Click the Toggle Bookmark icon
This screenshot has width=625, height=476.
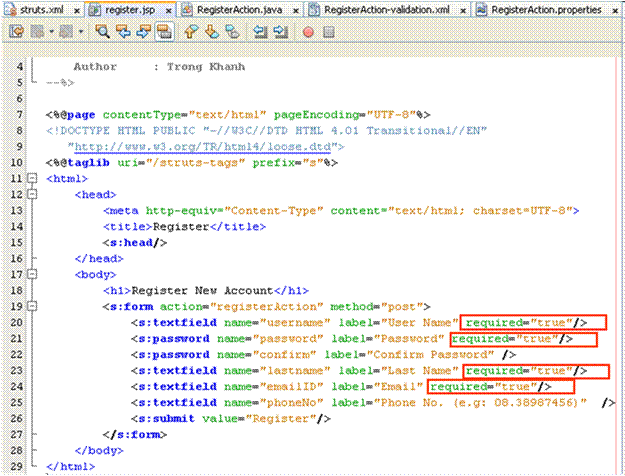pyautogui.click(x=232, y=31)
